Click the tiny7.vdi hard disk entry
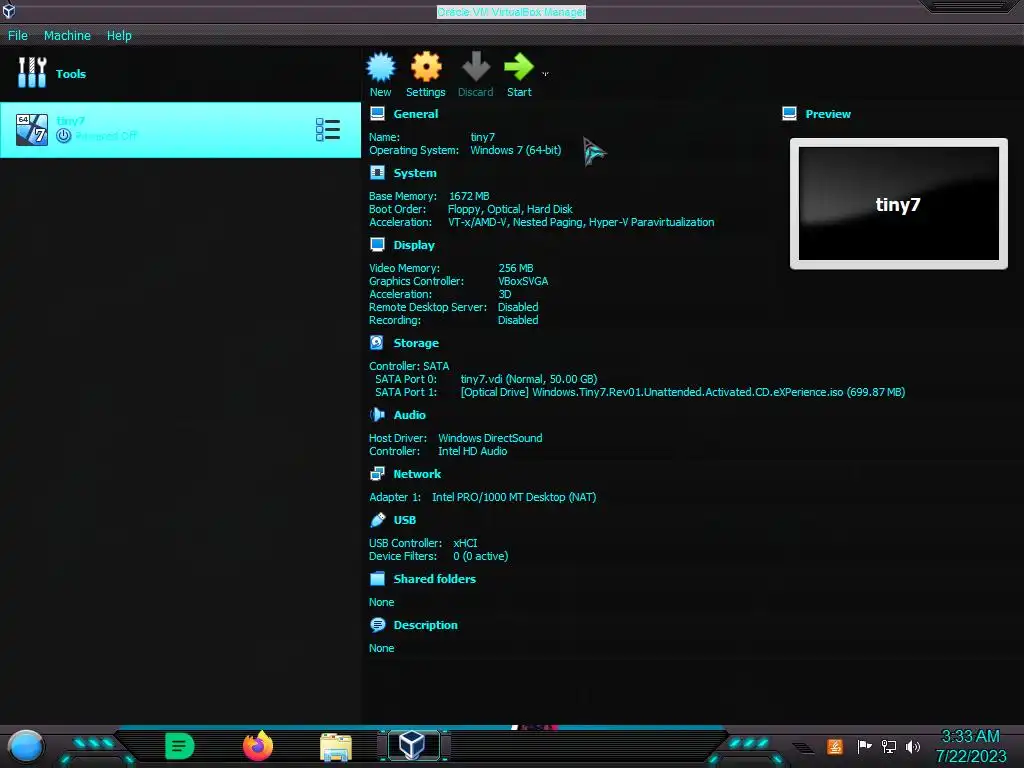Screen dimensions: 1024x768 click(x=529, y=379)
